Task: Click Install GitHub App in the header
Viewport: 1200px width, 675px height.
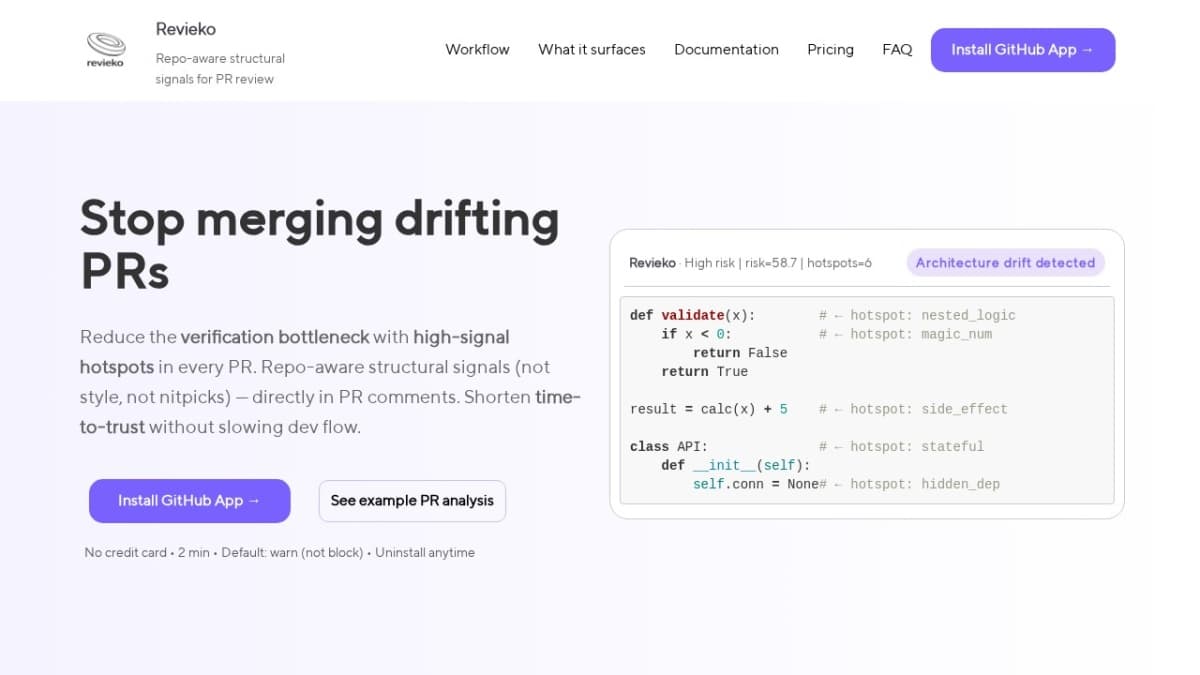Action: (1022, 49)
